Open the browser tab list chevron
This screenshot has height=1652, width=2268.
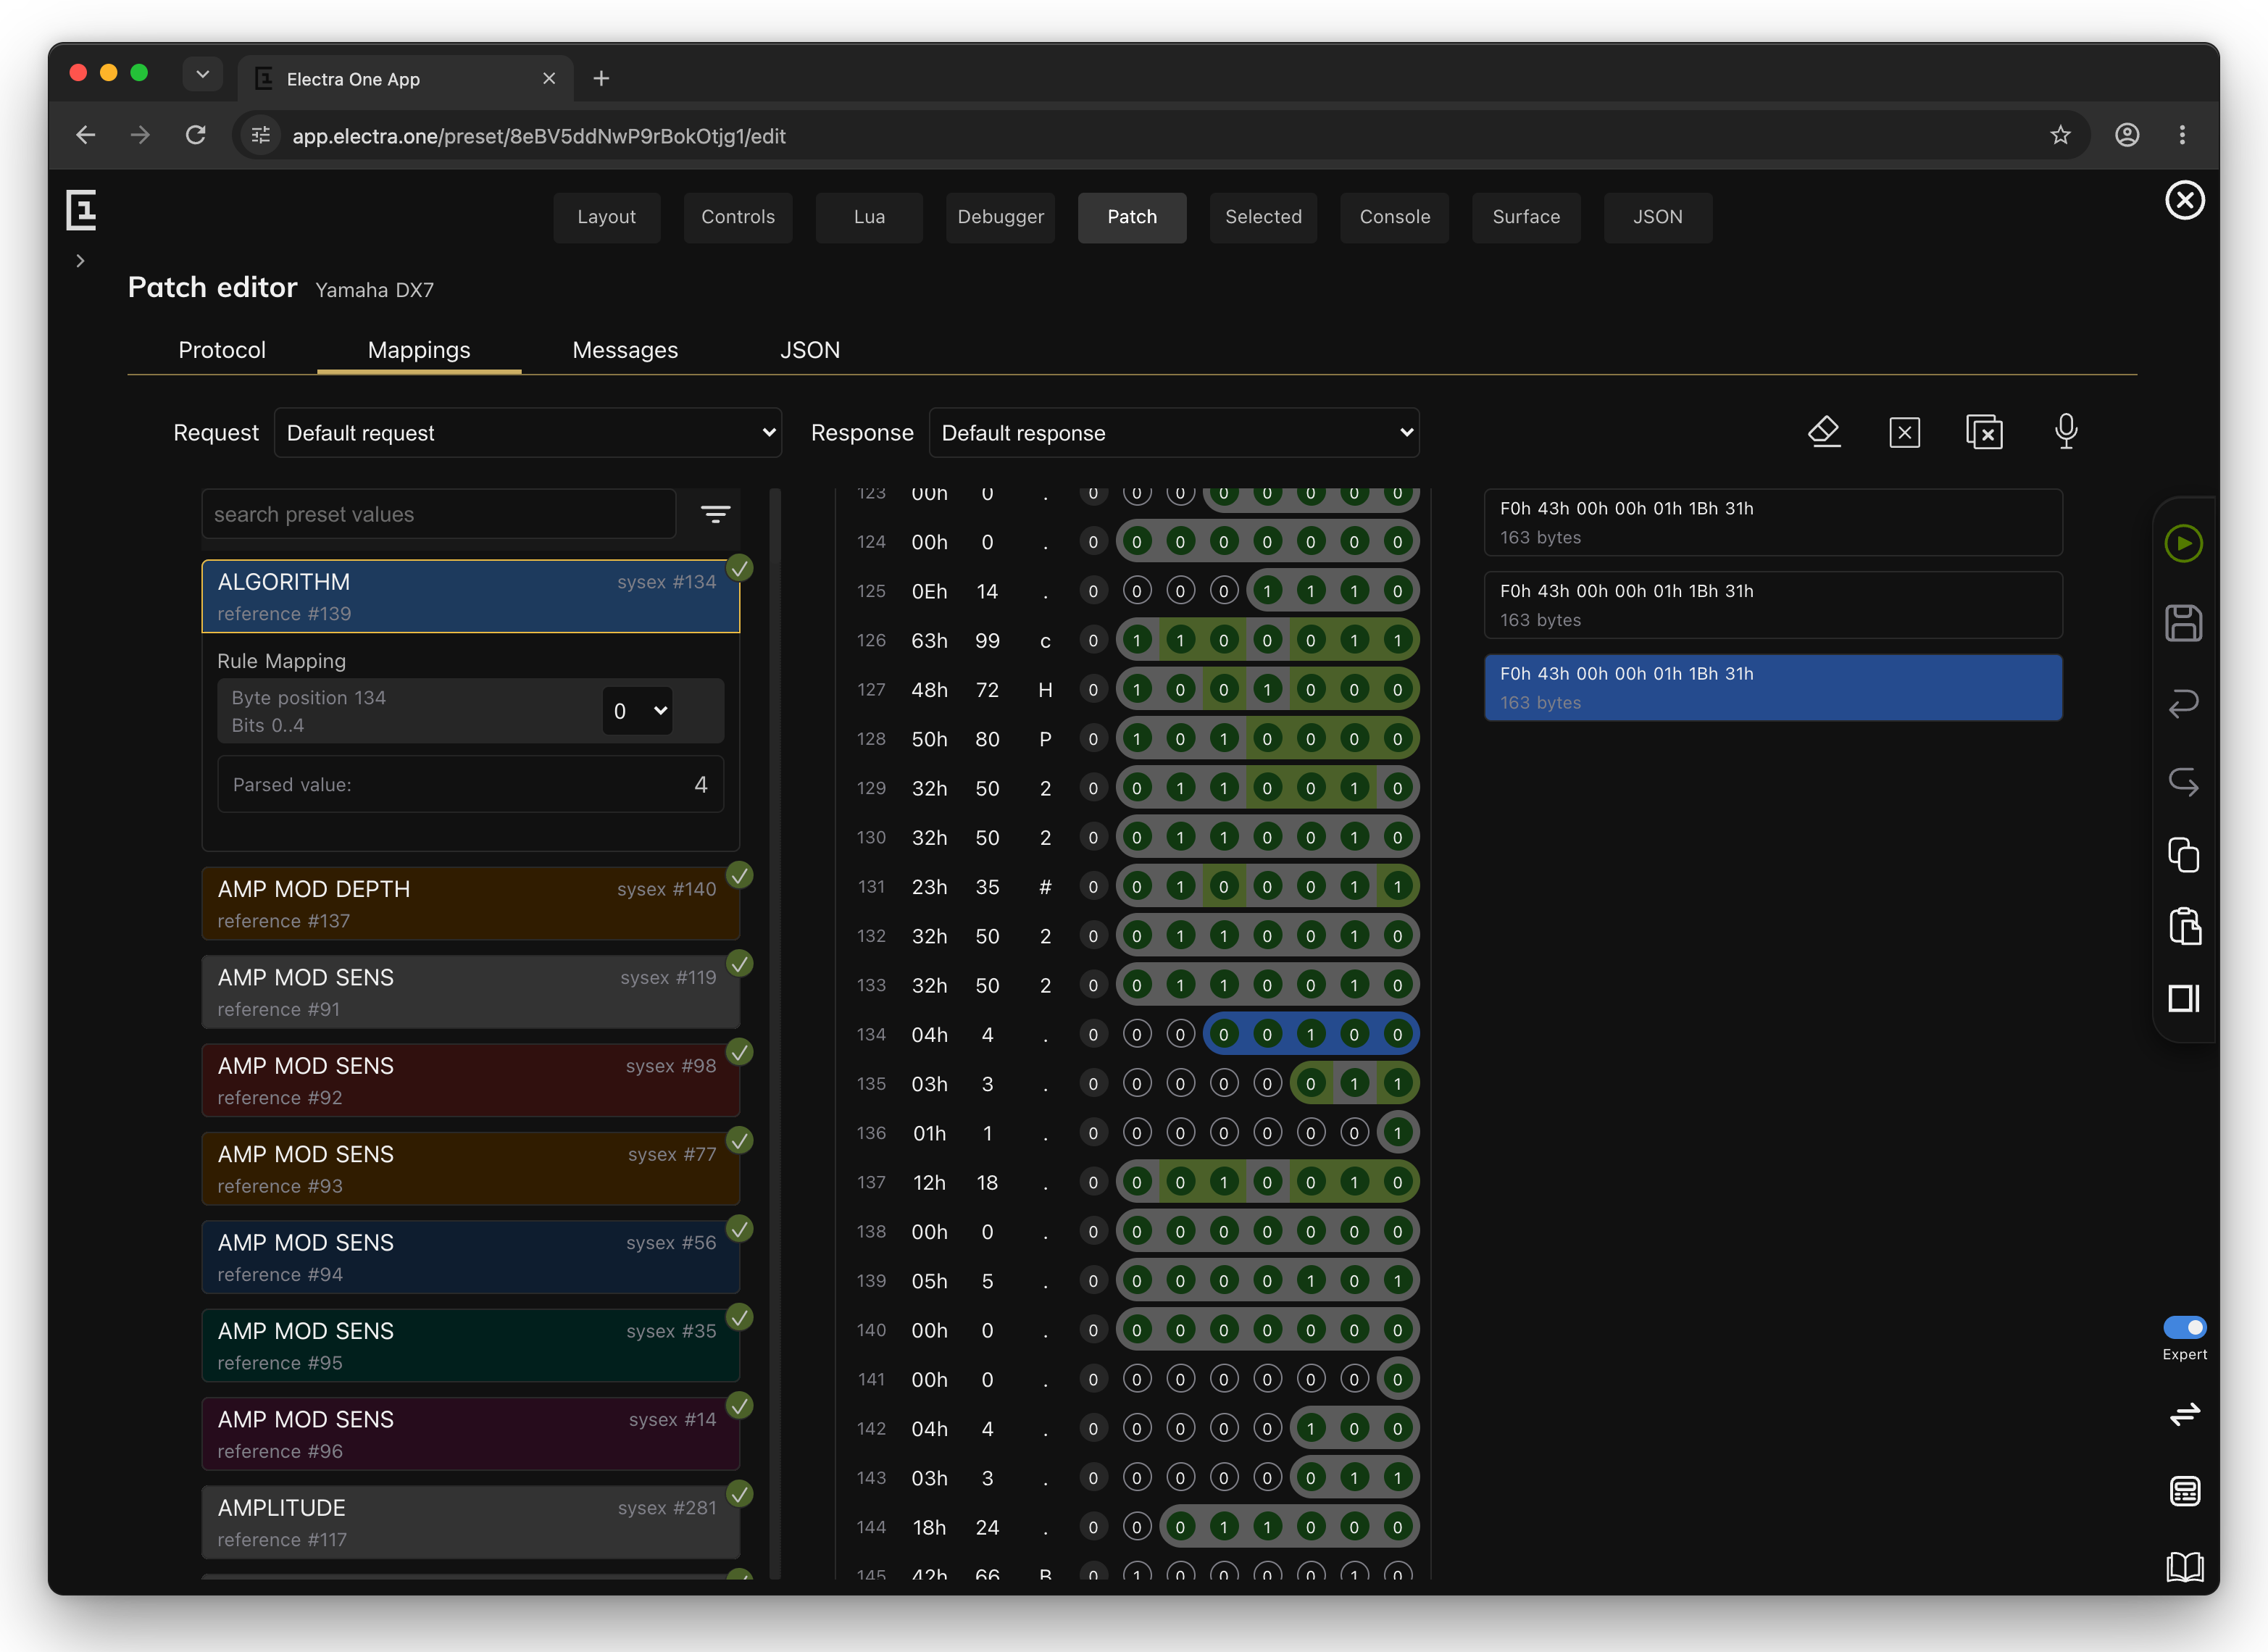click(x=203, y=74)
